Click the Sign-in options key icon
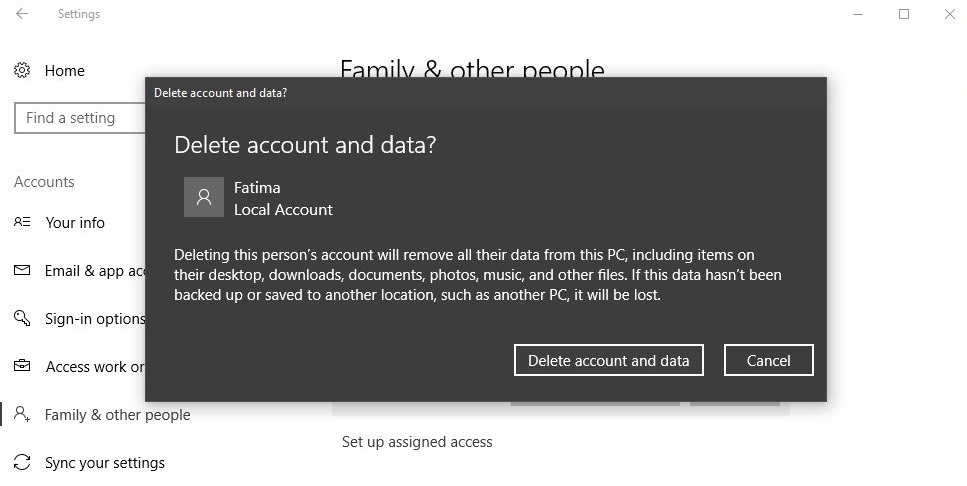This screenshot has height=486, width=967. pyautogui.click(x=22, y=318)
